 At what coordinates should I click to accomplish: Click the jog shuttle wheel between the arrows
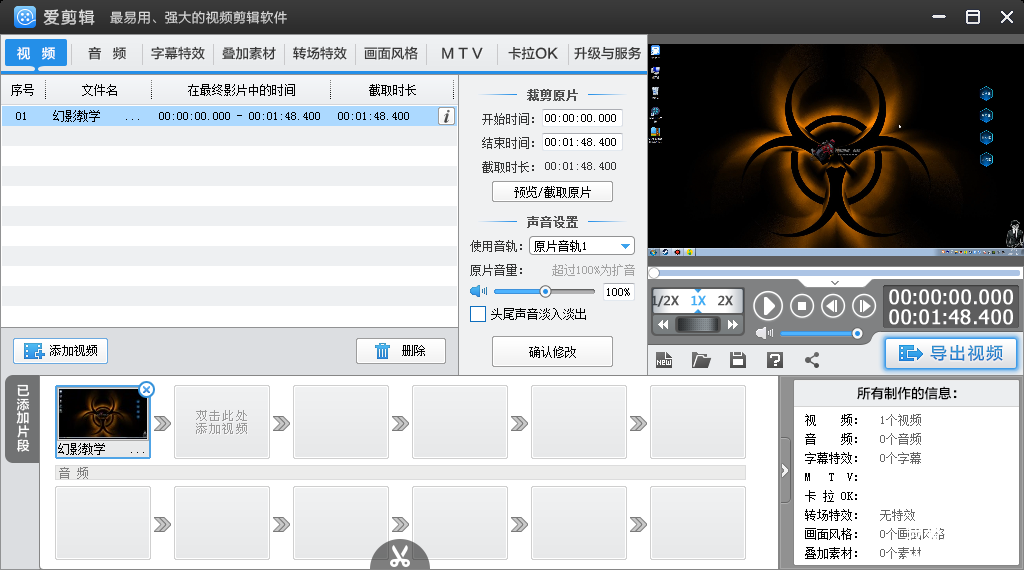(x=697, y=325)
